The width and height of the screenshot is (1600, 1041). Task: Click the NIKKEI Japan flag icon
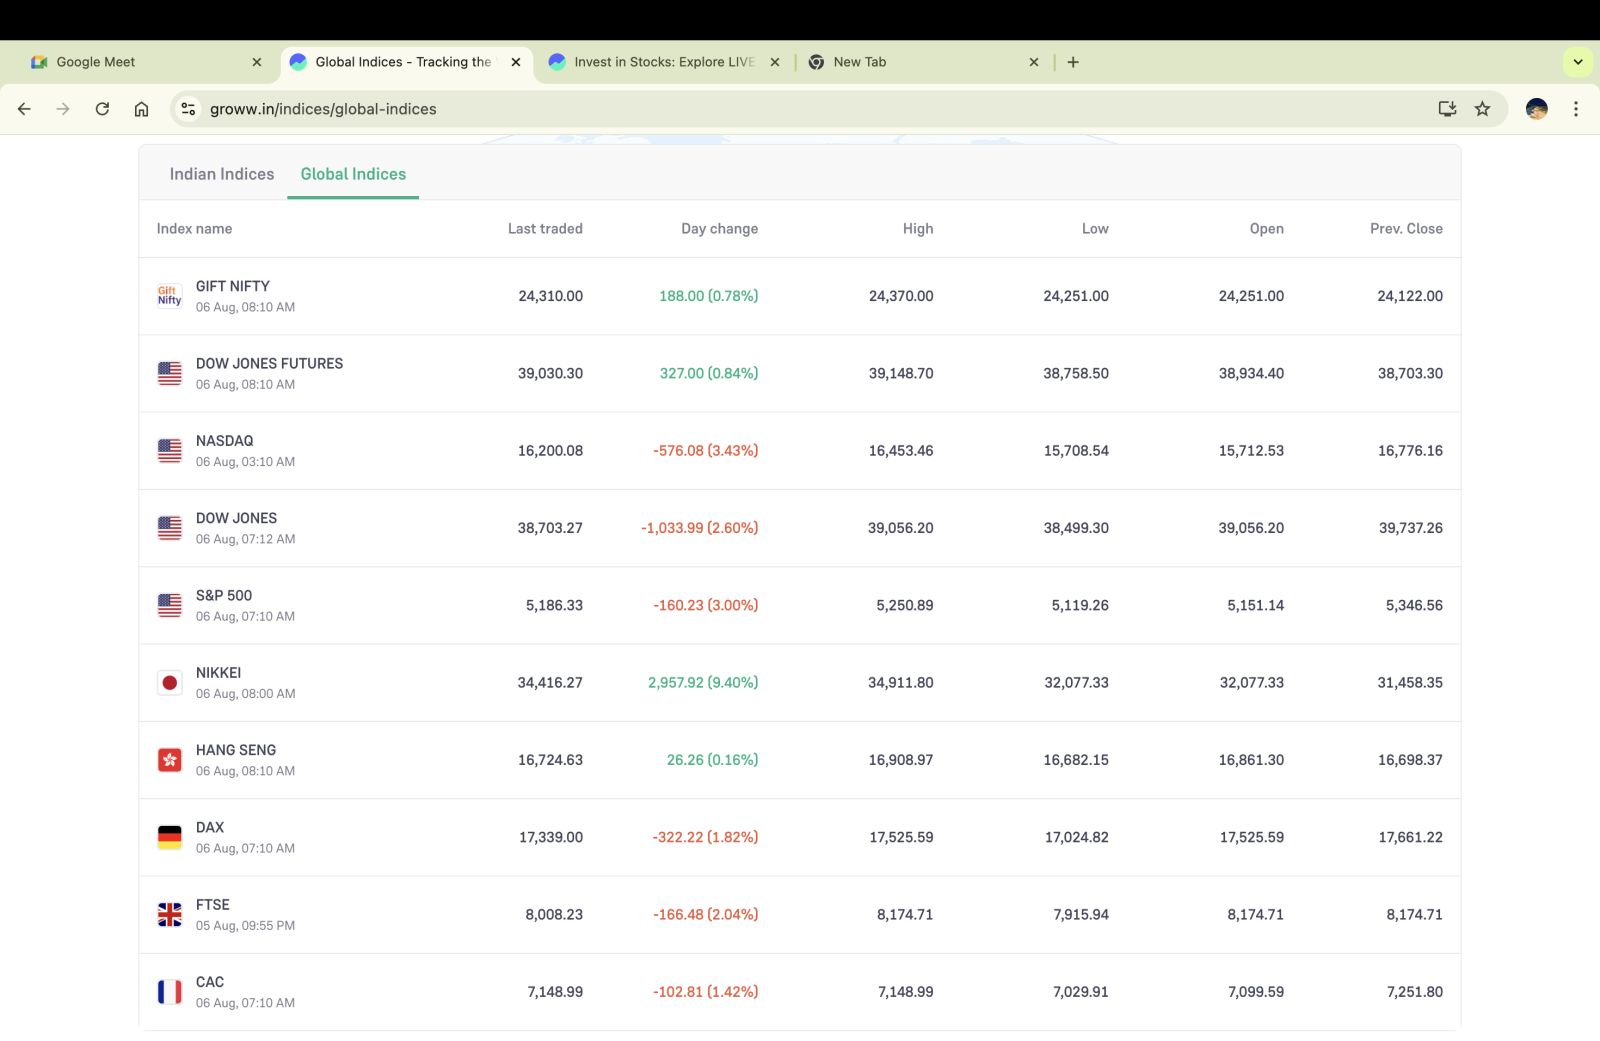tap(170, 683)
